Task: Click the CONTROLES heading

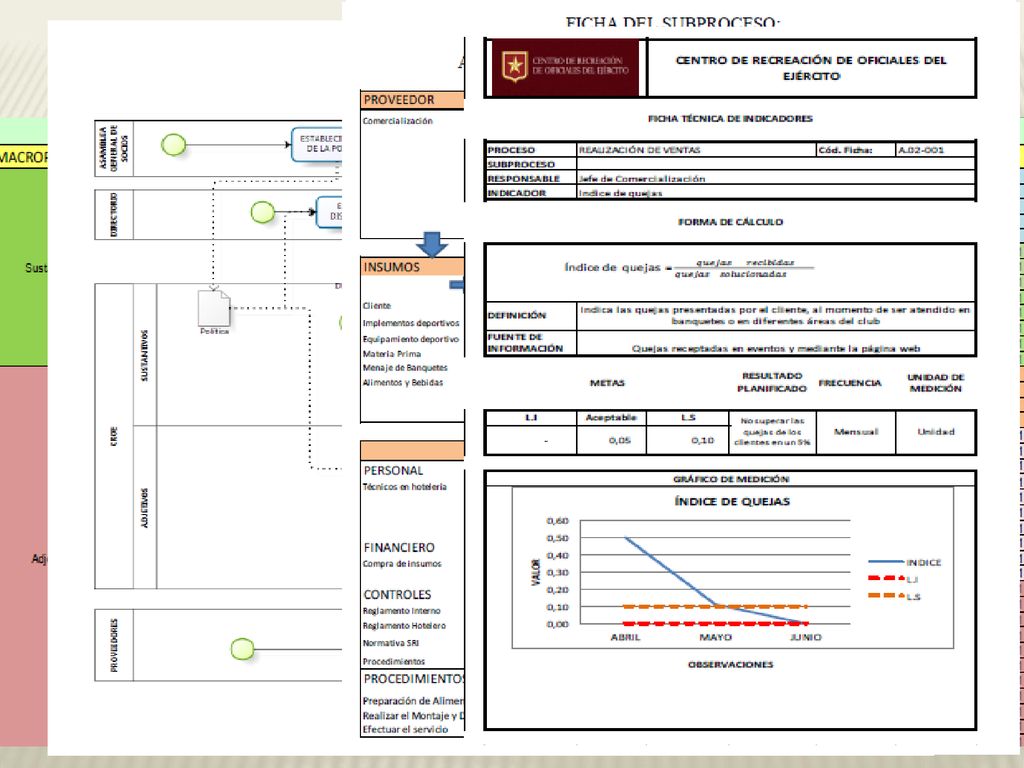Action: (397, 594)
